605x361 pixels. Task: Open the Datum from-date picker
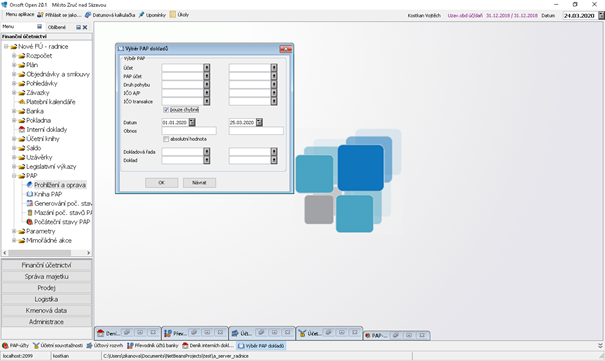coord(192,122)
